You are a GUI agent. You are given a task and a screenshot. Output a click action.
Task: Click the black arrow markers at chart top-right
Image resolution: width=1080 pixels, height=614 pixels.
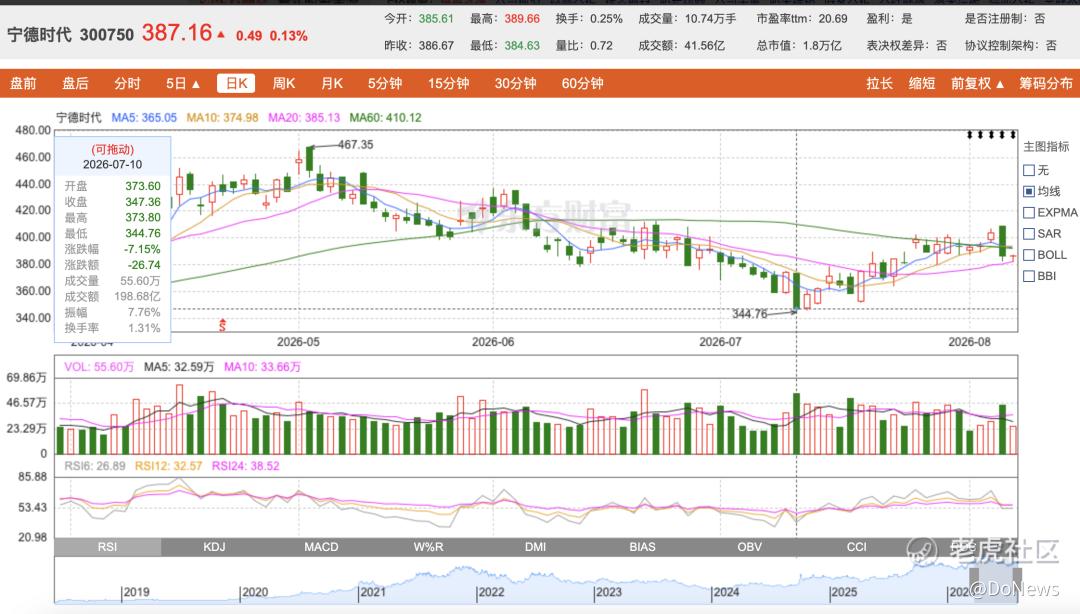(x=991, y=134)
